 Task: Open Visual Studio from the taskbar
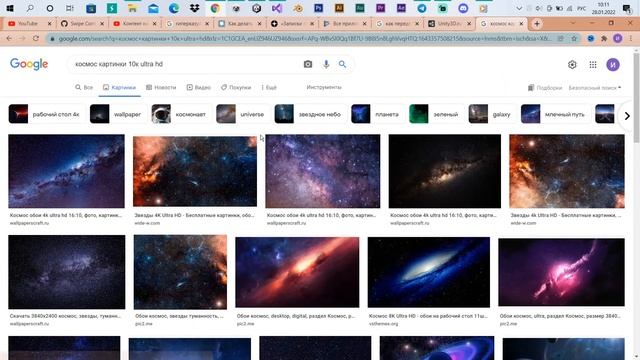click(277, 8)
